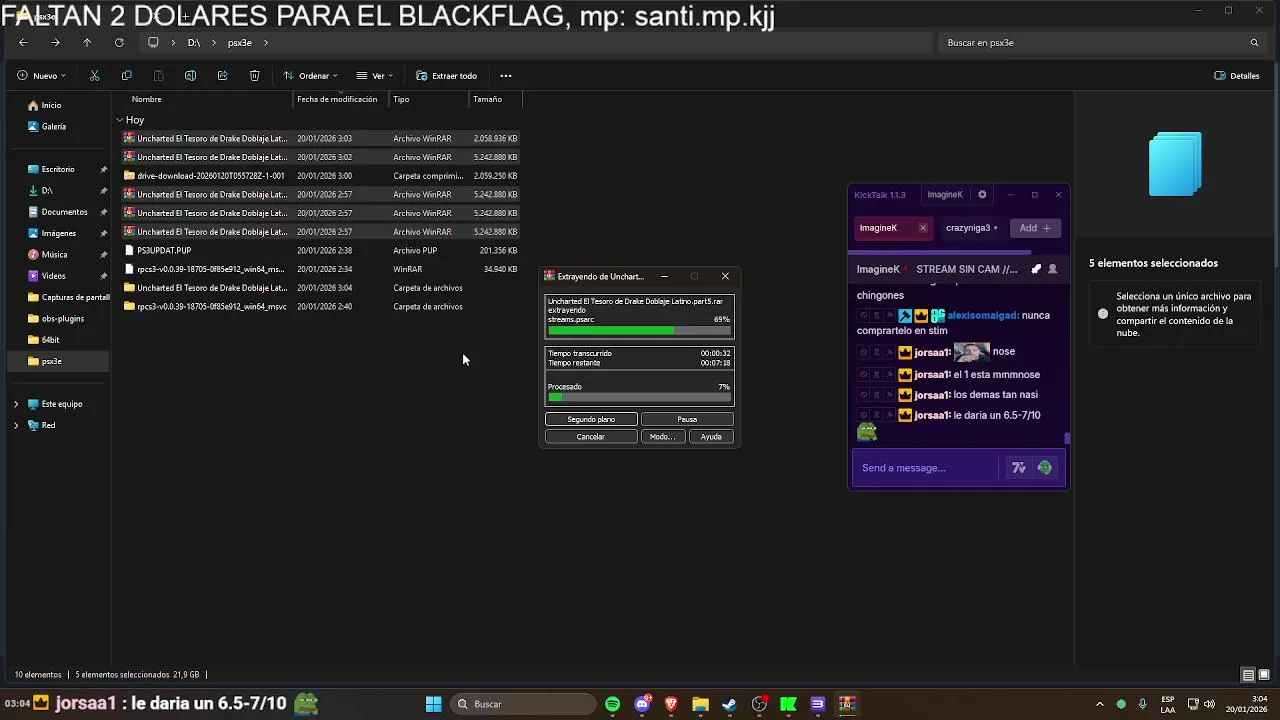Open OBS Studio from the taskbar
The image size is (1280, 720).
(759, 704)
